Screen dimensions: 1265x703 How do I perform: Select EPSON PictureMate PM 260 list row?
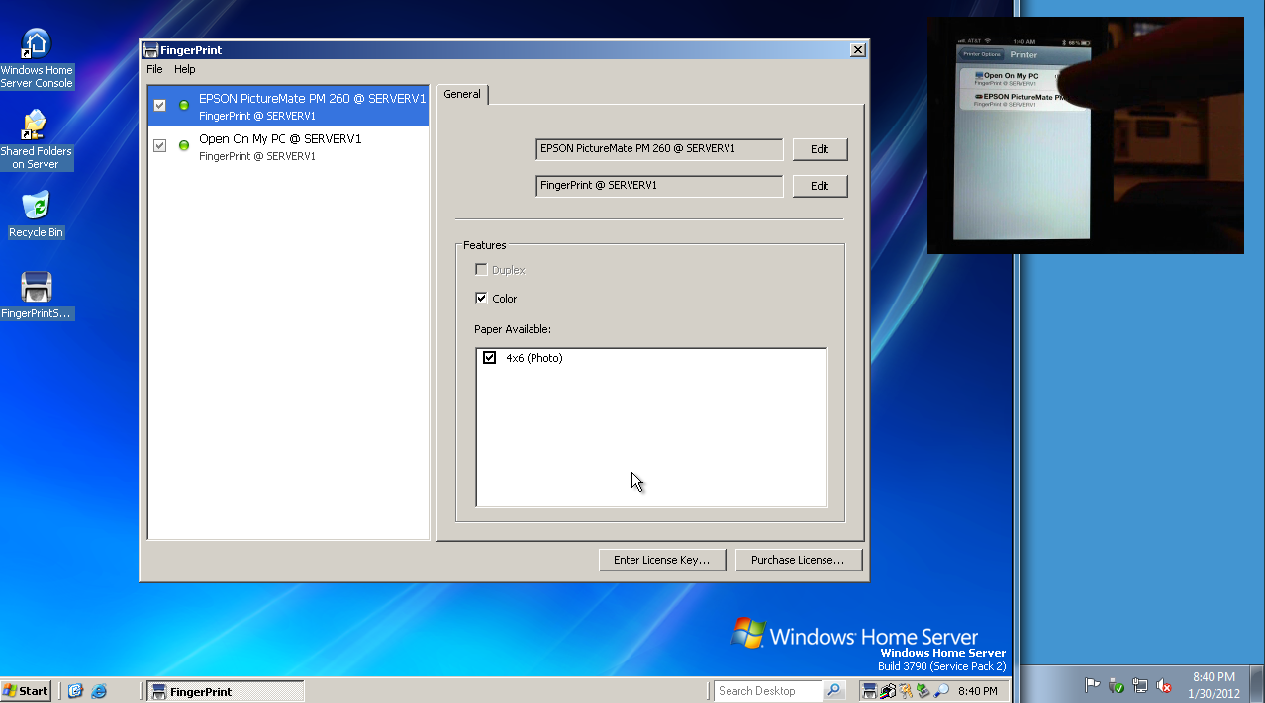point(288,105)
